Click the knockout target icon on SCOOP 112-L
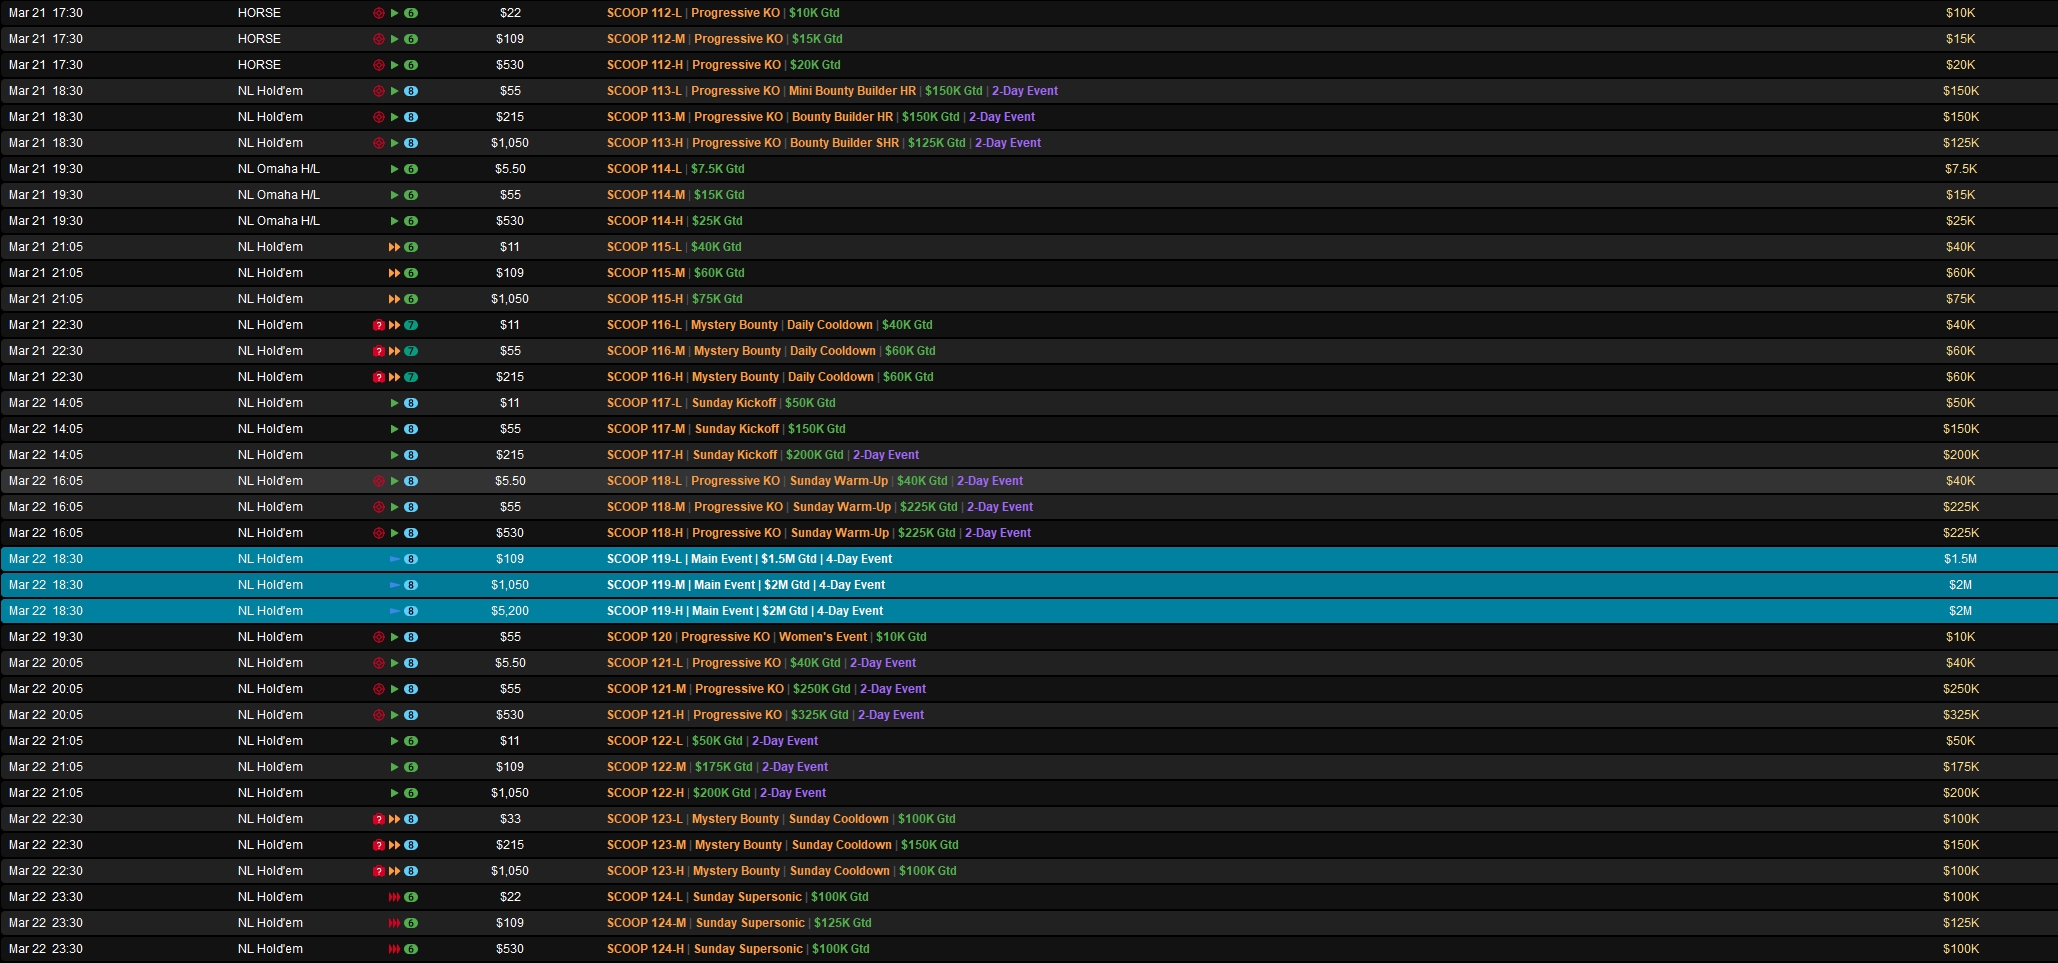This screenshot has height=963, width=2058. (x=379, y=13)
